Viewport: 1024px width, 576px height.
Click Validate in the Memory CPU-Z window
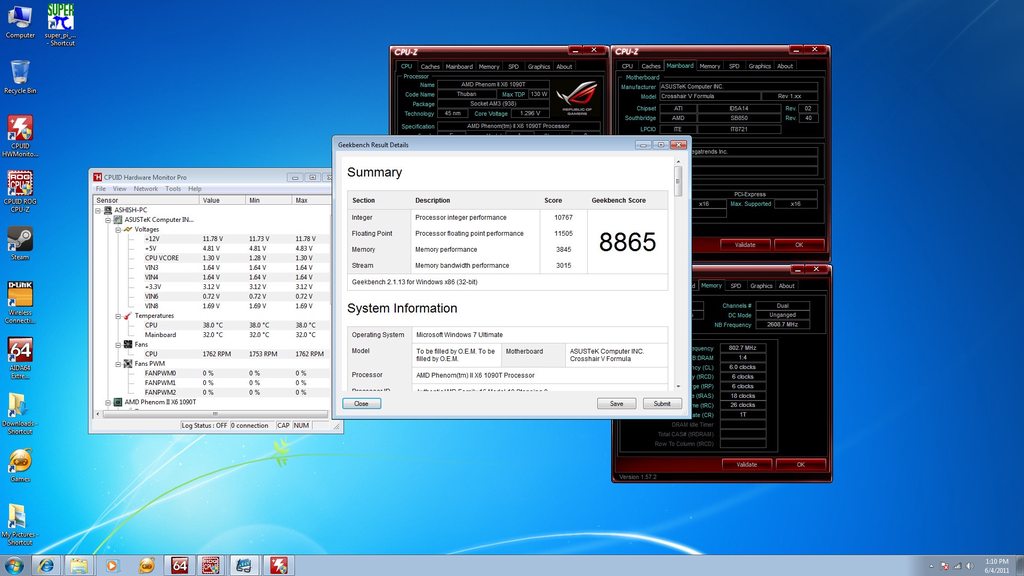point(746,464)
